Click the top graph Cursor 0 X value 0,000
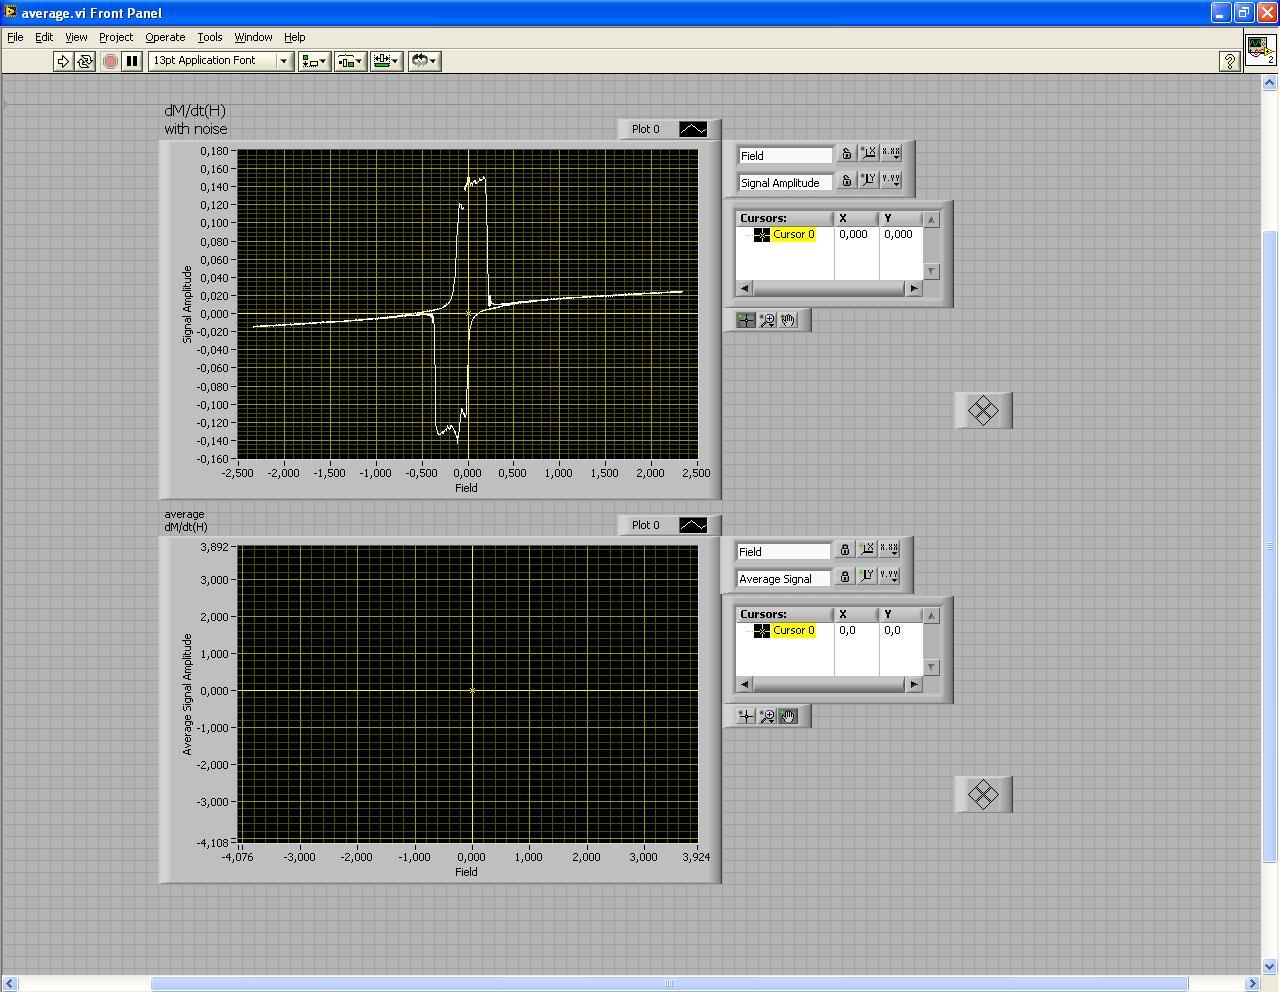Image resolution: width=1280 pixels, height=992 pixels. pos(853,234)
